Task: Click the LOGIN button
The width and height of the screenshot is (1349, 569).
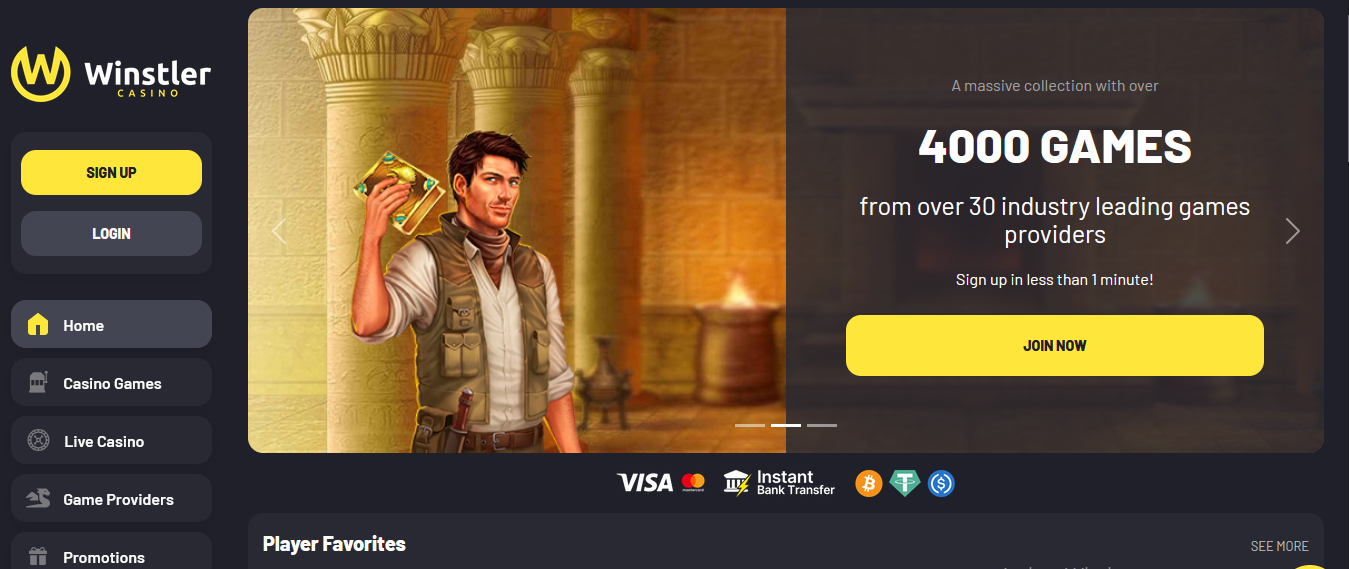Action: coord(111,233)
